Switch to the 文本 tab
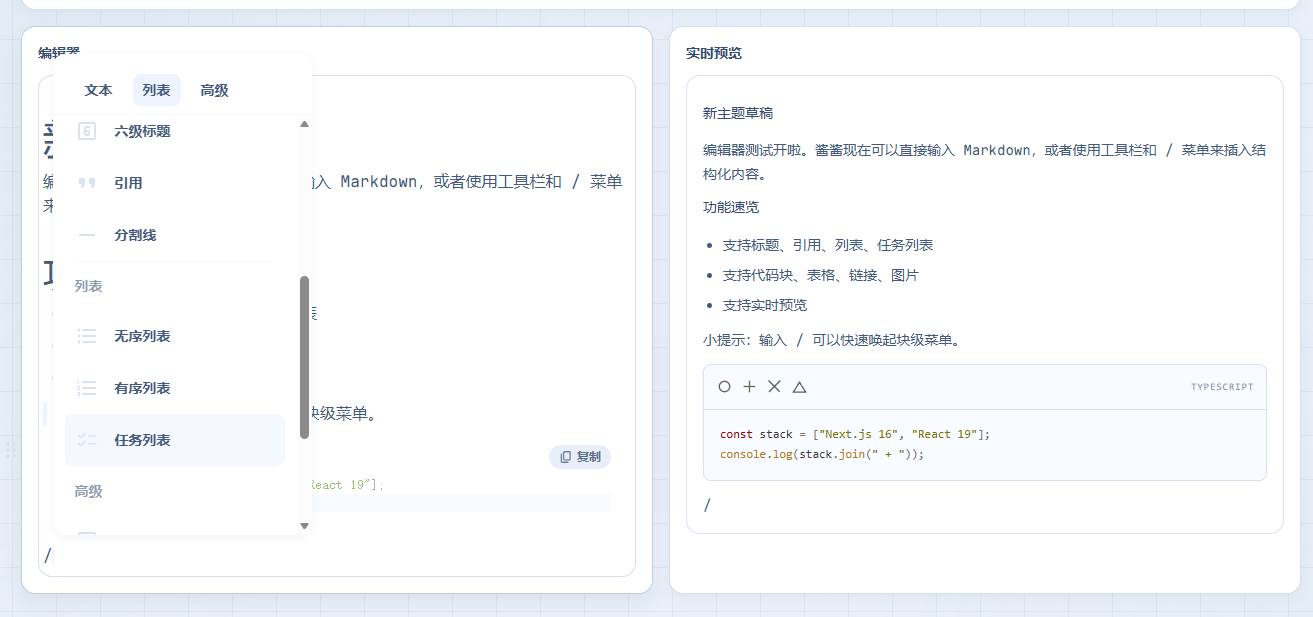Screen dimensions: 1313x617 click(99, 90)
